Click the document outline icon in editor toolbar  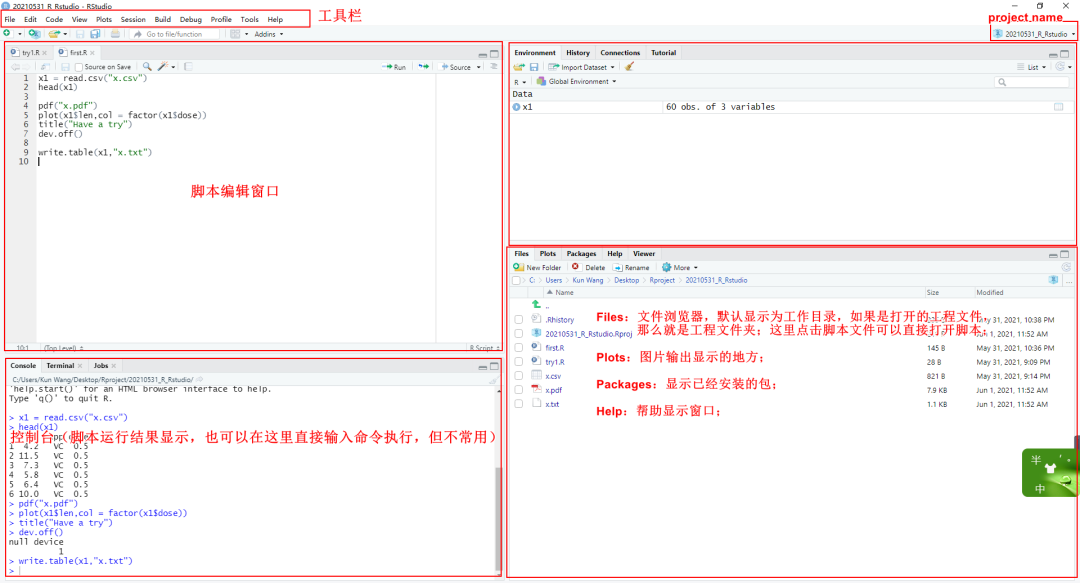[494, 67]
